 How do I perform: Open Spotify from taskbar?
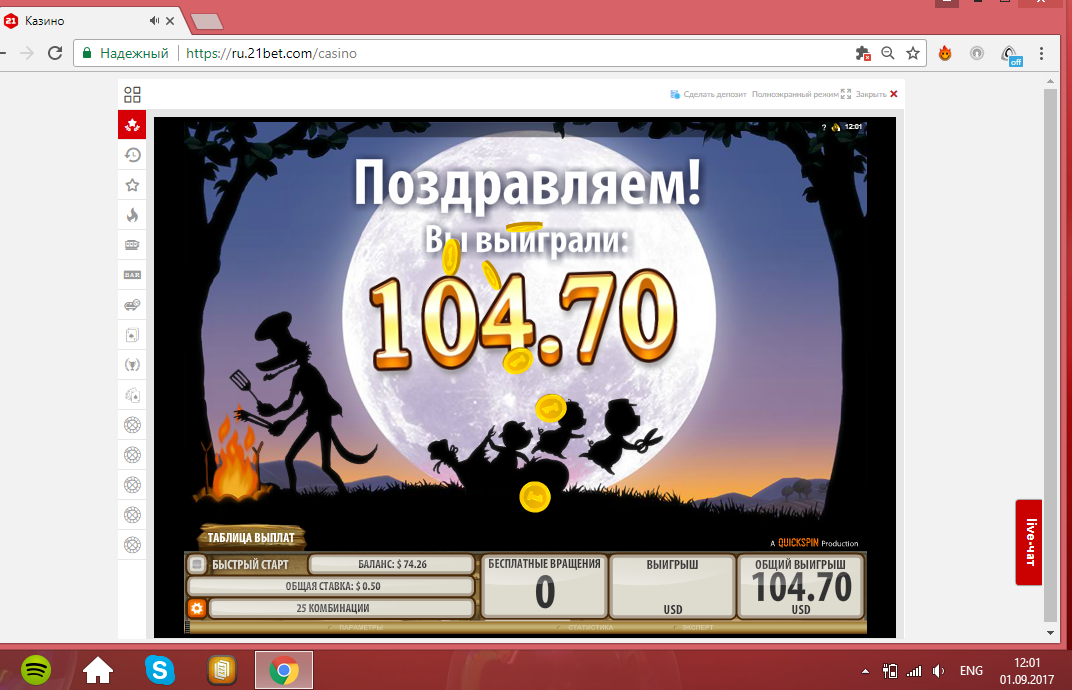coord(36,670)
